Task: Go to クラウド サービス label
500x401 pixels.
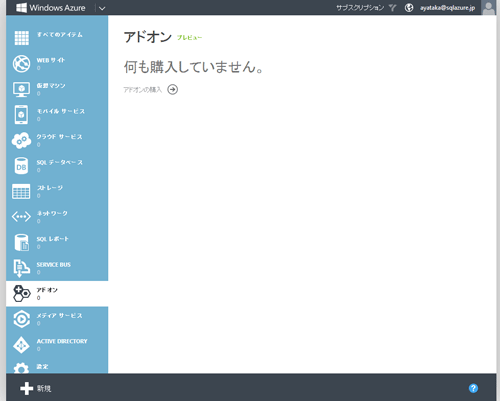Action: point(59,137)
